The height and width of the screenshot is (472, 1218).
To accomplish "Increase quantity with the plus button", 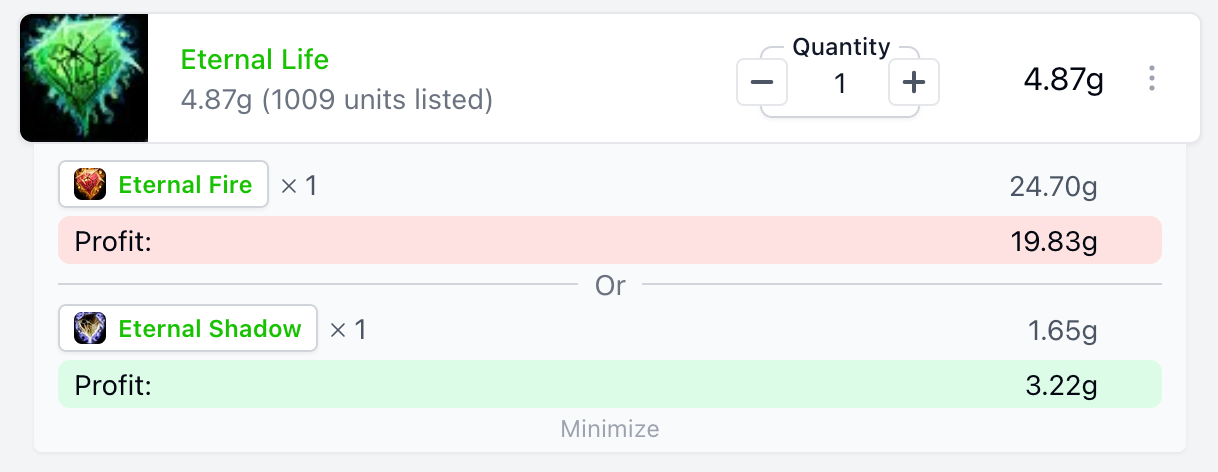I will click(x=913, y=82).
